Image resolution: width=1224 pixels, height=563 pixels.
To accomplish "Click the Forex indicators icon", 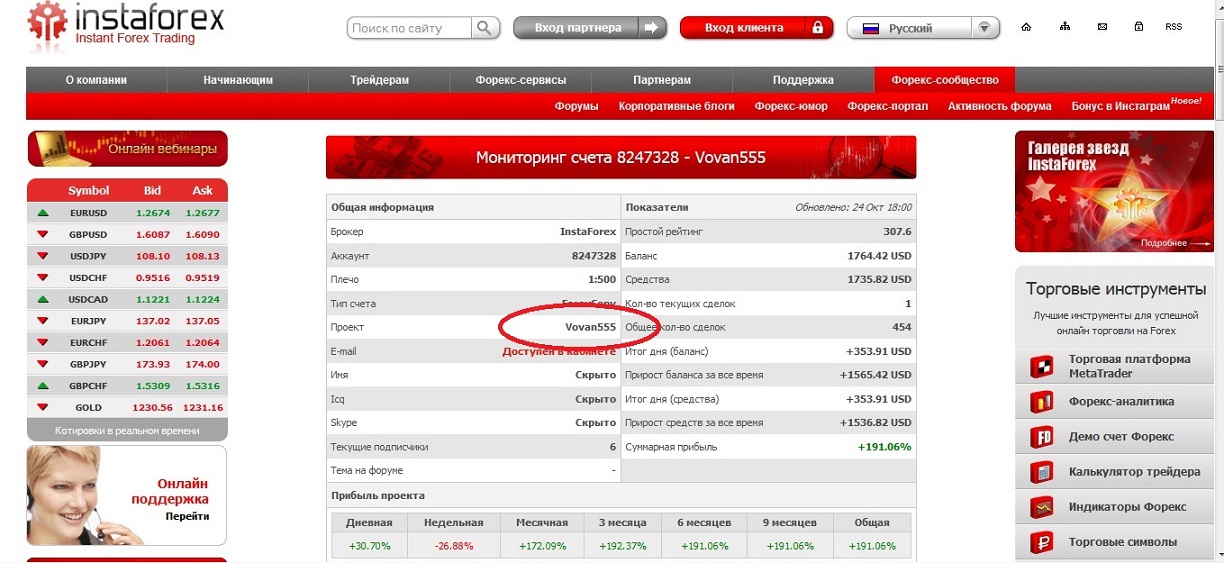I will (x=1042, y=507).
